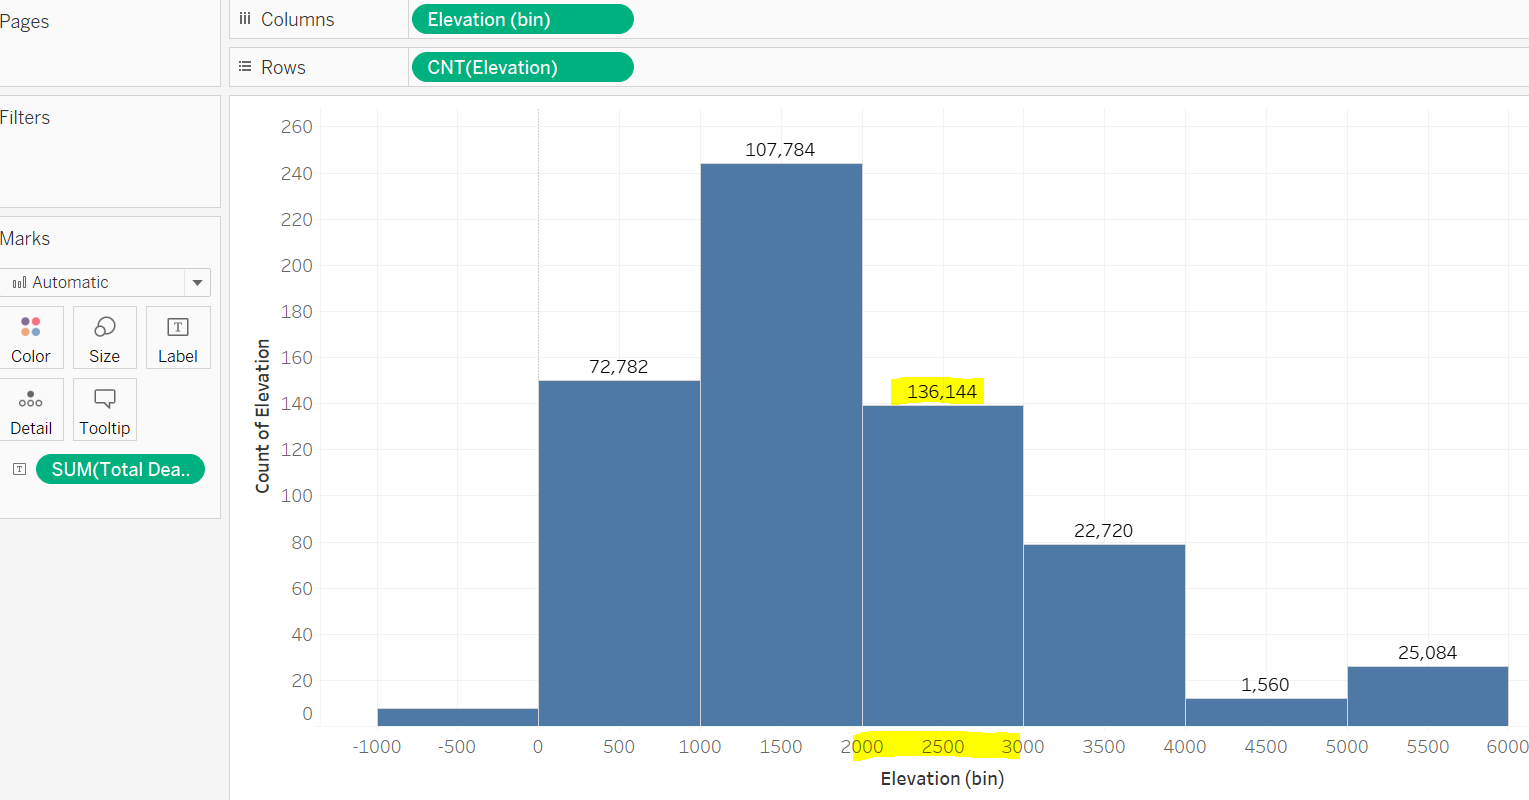Open the Size mark settings
The height and width of the screenshot is (800, 1529).
[104, 337]
